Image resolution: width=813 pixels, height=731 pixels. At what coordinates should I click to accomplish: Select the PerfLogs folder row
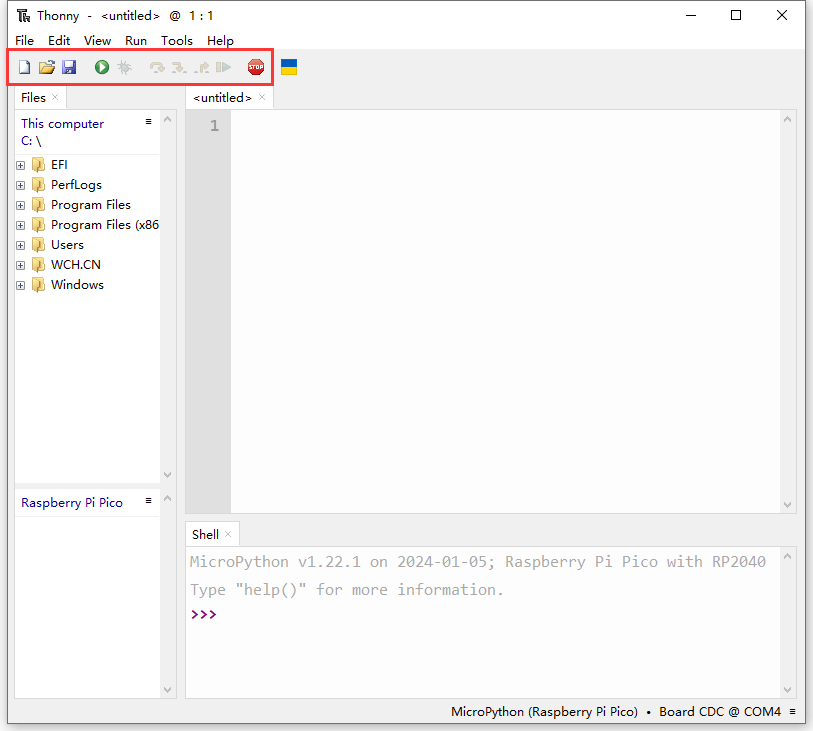(x=87, y=185)
